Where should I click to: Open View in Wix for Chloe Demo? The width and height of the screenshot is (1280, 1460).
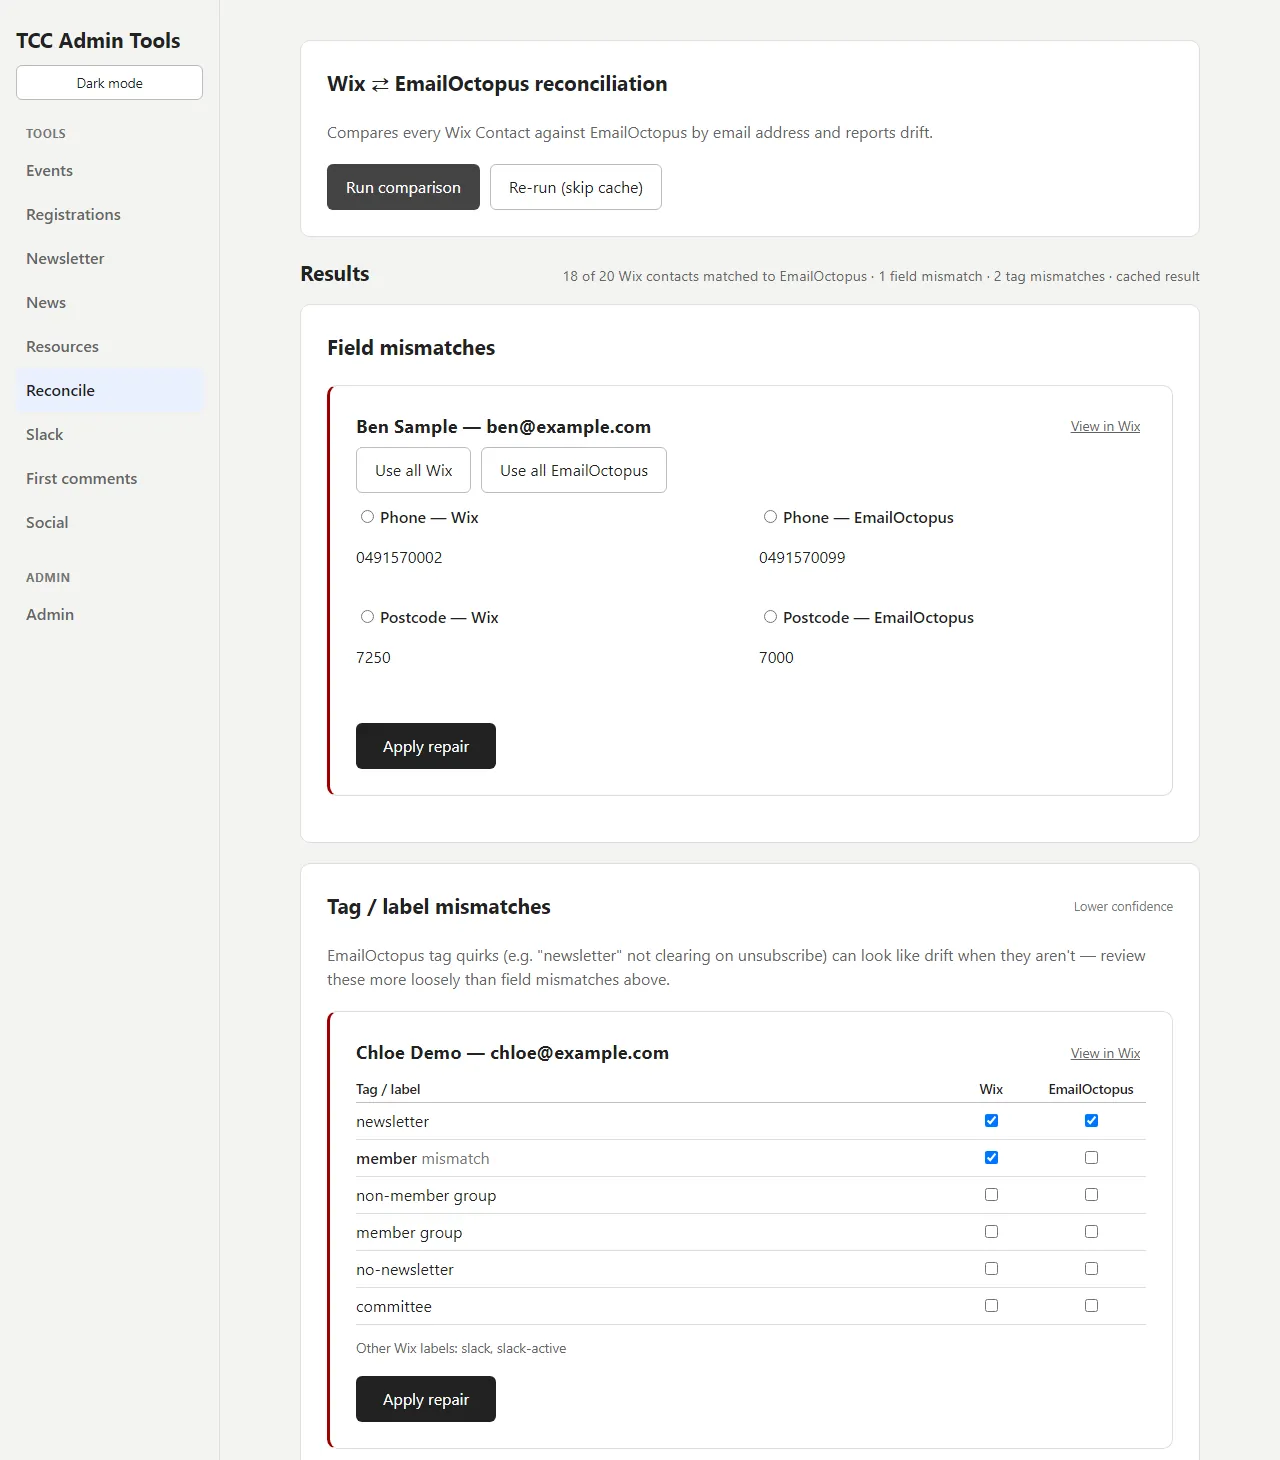[1105, 1053]
